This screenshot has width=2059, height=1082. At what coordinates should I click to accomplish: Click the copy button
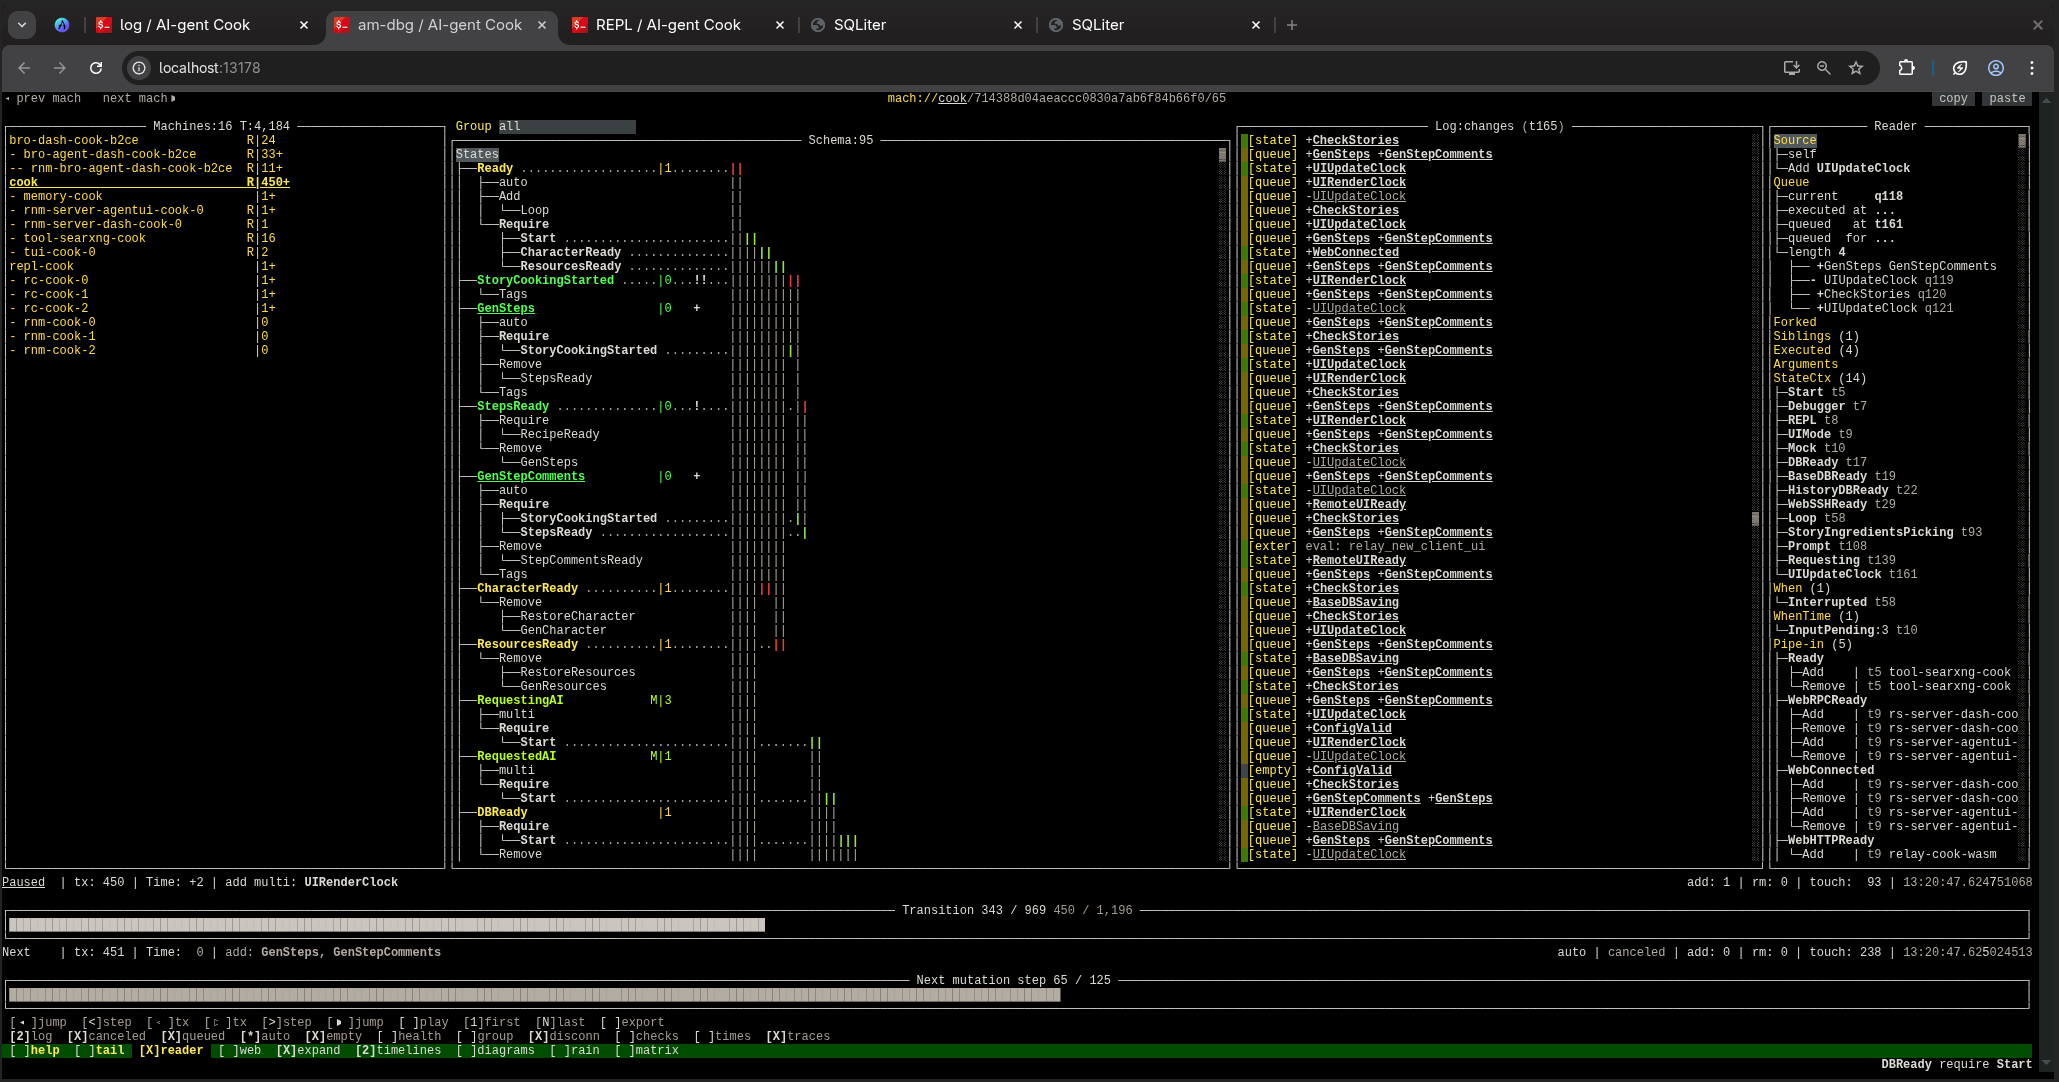tap(1952, 98)
